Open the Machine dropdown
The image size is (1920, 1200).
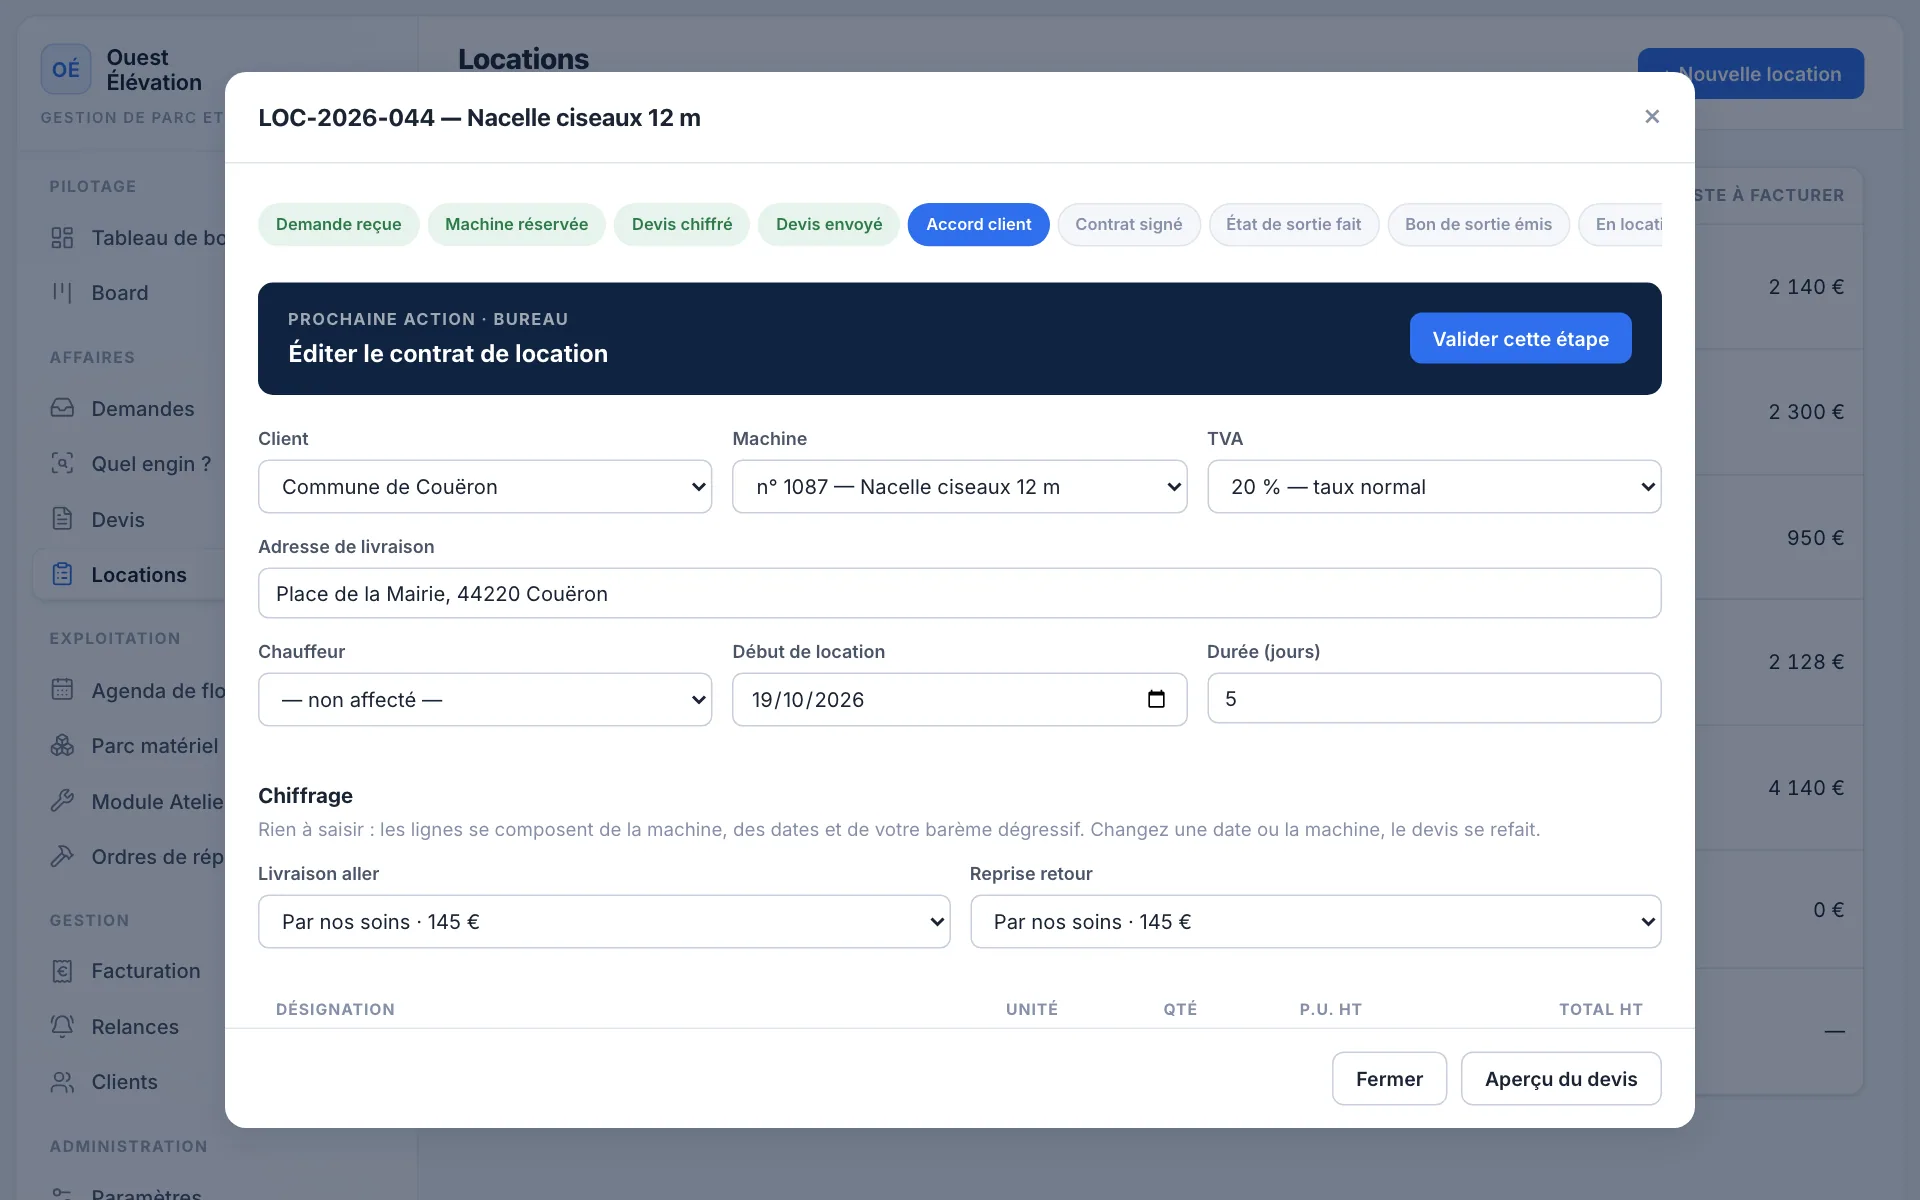[x=959, y=487]
